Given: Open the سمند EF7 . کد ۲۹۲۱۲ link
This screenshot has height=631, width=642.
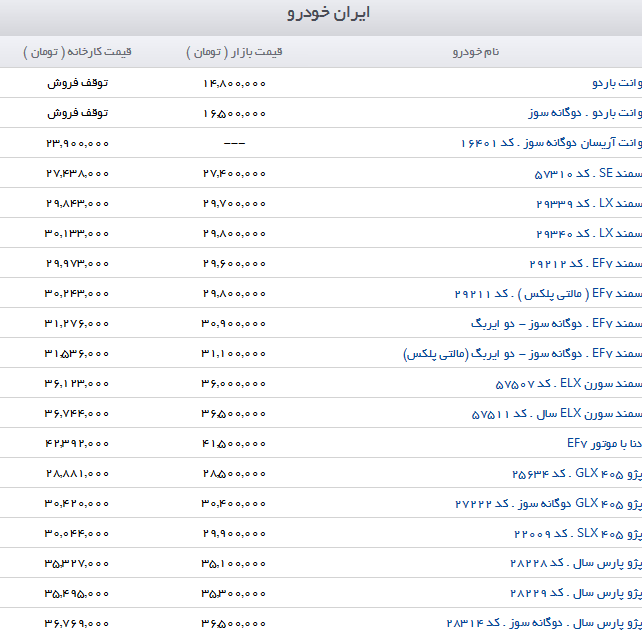Looking at the screenshot, I should coord(585,263).
